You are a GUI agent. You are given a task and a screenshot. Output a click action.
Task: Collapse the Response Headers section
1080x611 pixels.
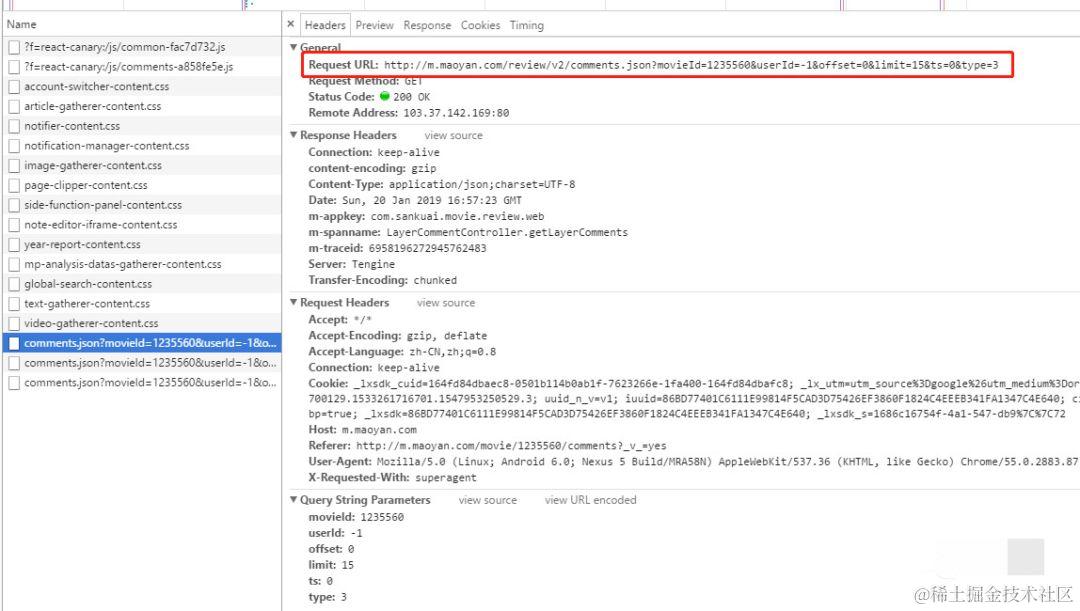293,135
